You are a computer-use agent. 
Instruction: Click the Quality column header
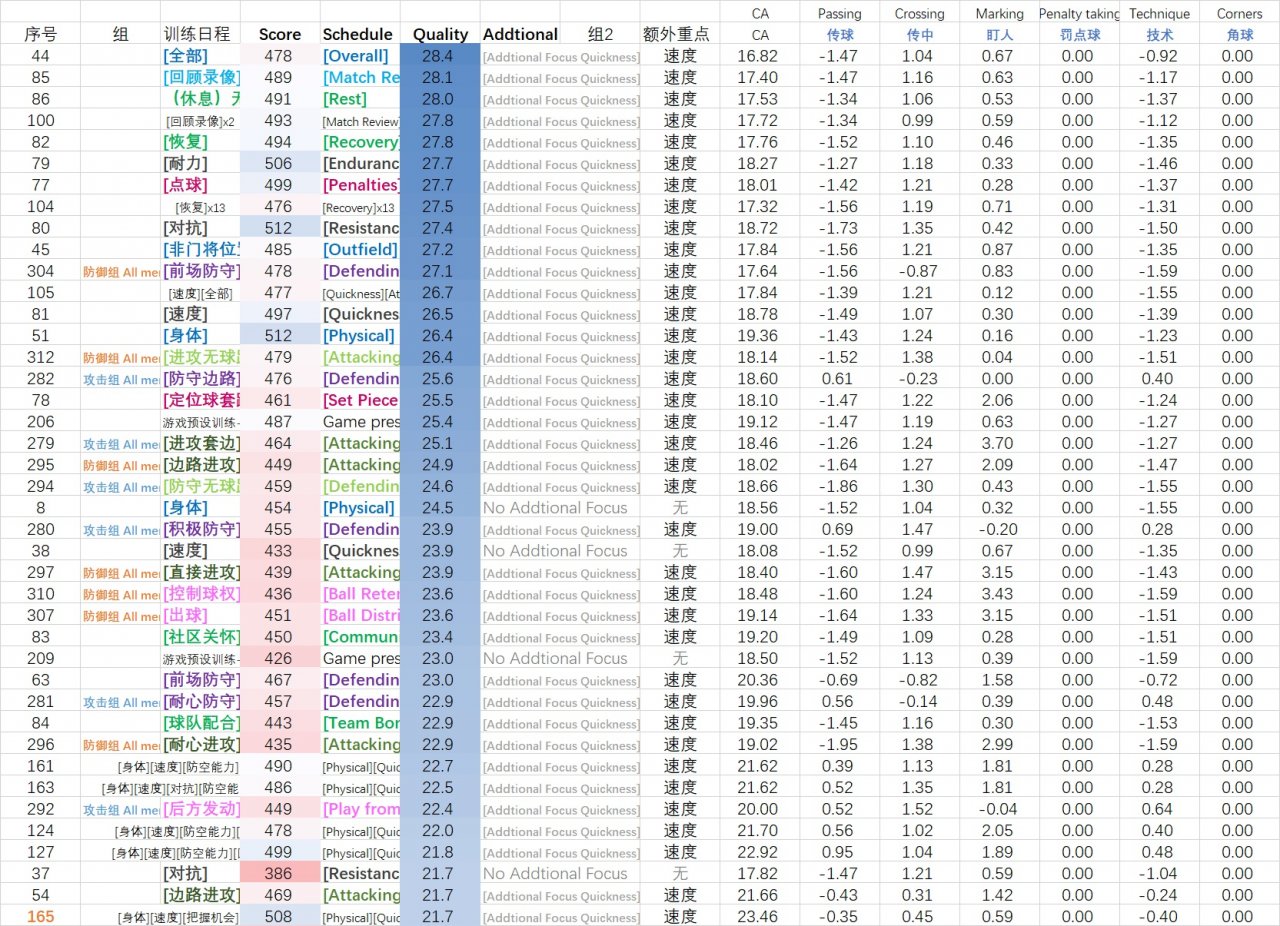tap(440, 34)
